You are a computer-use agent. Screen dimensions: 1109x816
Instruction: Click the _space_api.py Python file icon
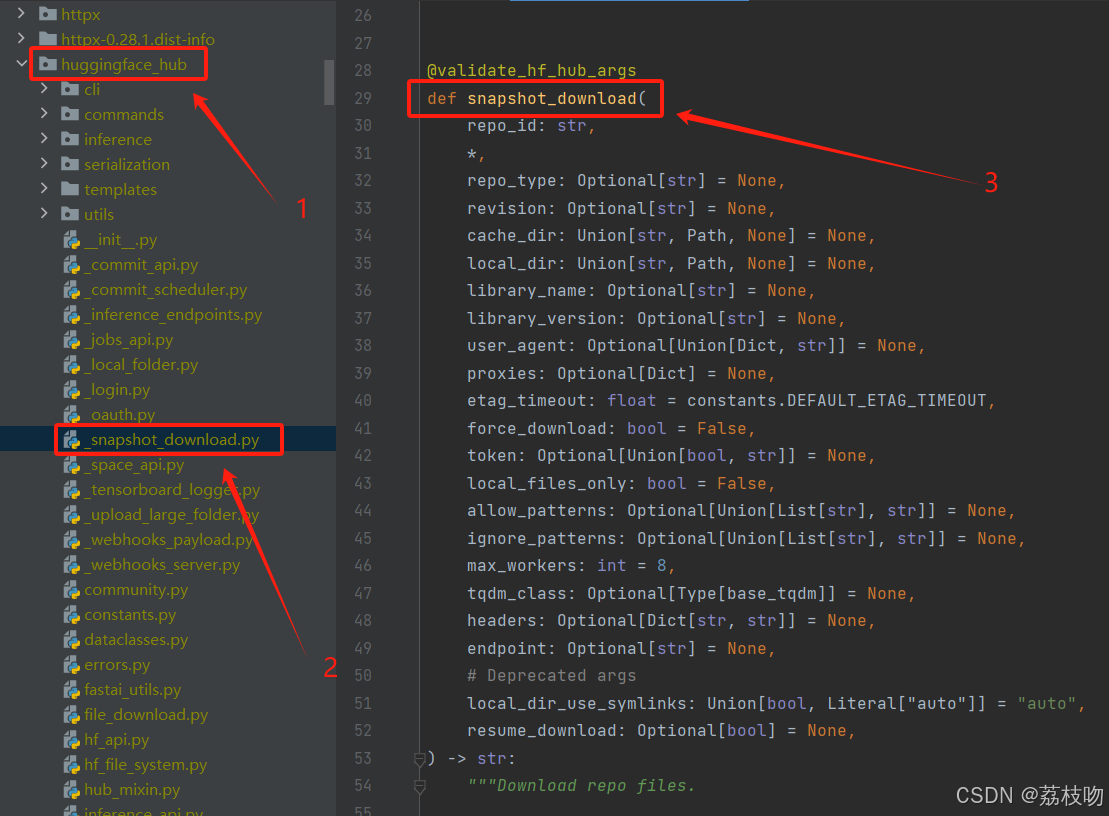coord(71,465)
